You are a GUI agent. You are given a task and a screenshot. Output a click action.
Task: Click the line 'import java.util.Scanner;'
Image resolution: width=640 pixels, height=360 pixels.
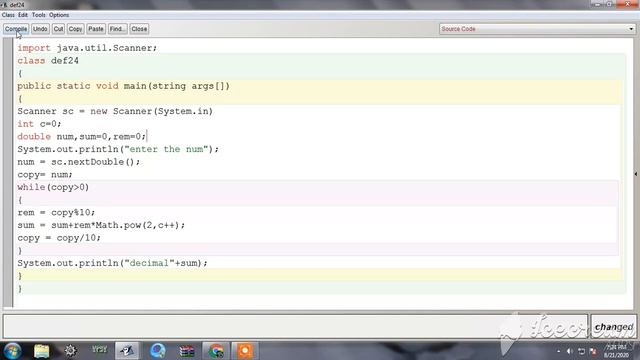(87, 48)
